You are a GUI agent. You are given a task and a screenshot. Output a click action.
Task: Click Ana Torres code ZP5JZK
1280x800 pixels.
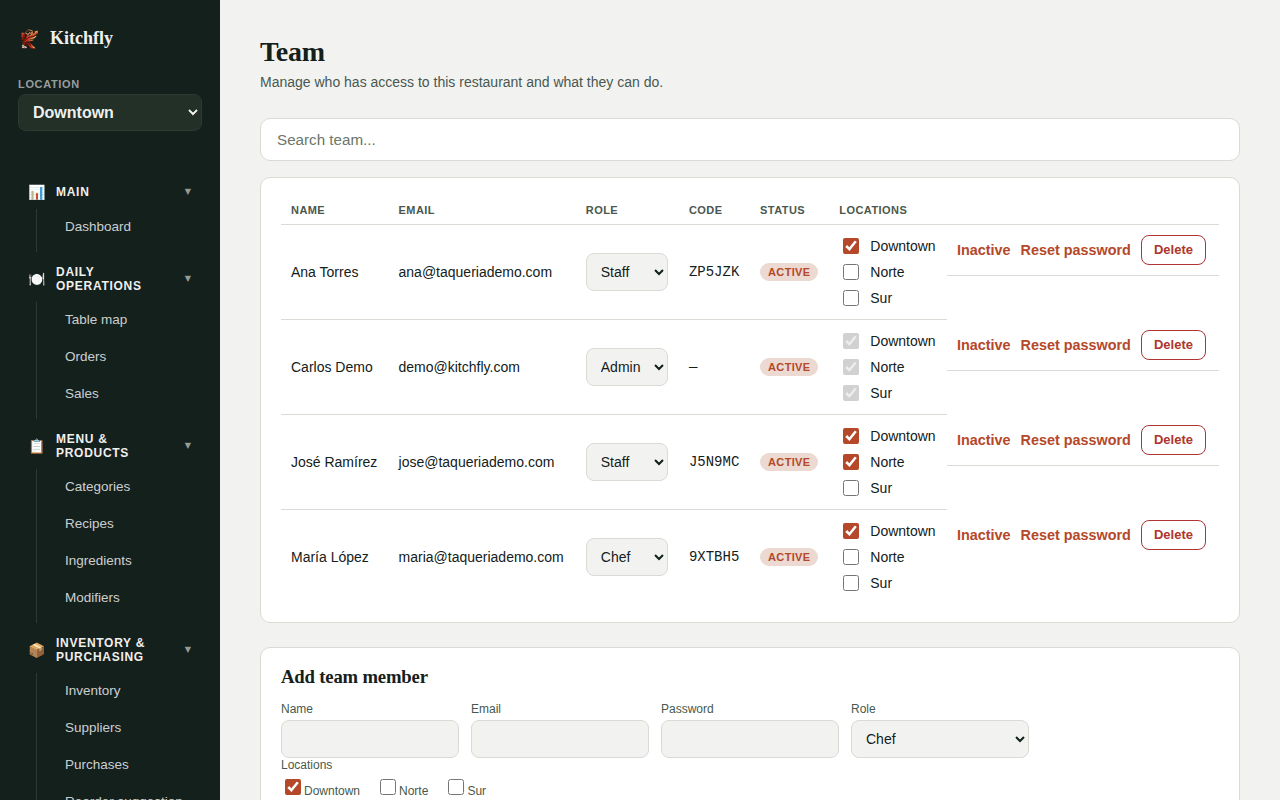(714, 272)
